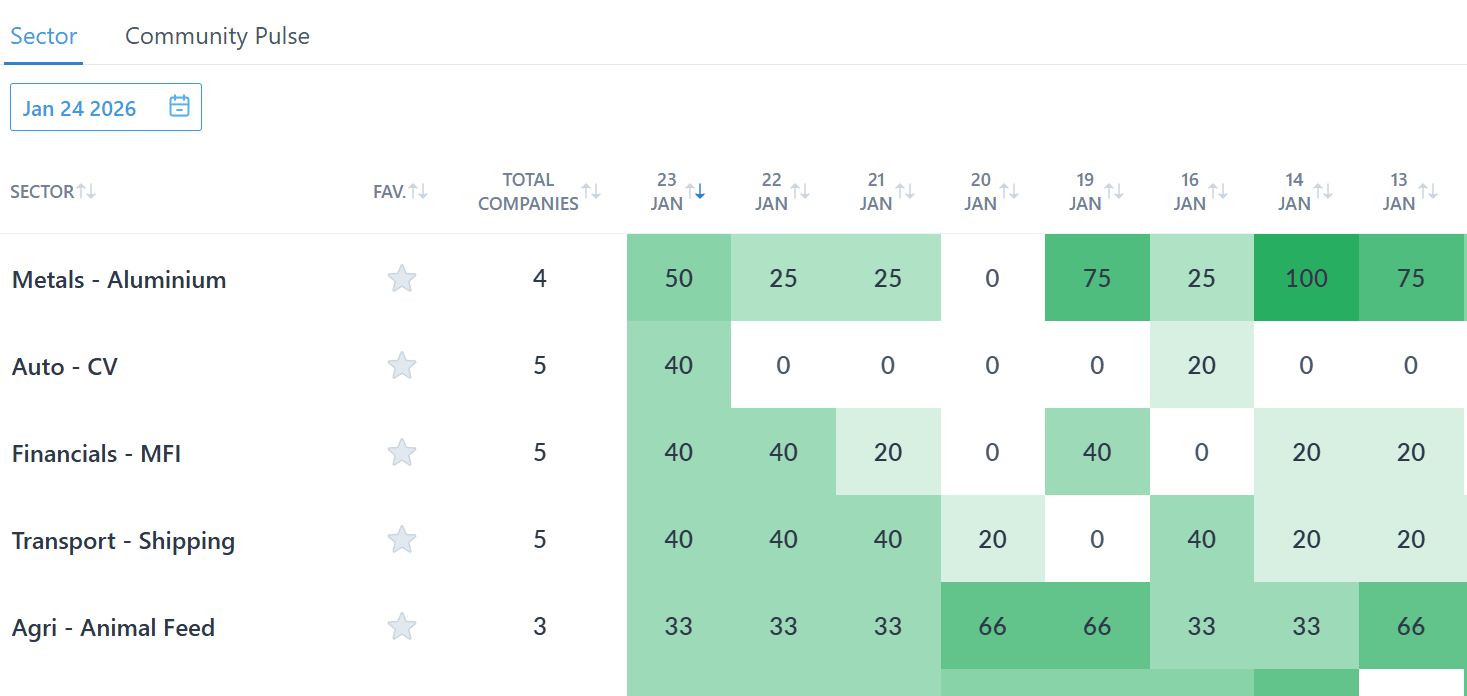
Task: Sort by 23 Jan column arrows
Action: click(x=695, y=191)
